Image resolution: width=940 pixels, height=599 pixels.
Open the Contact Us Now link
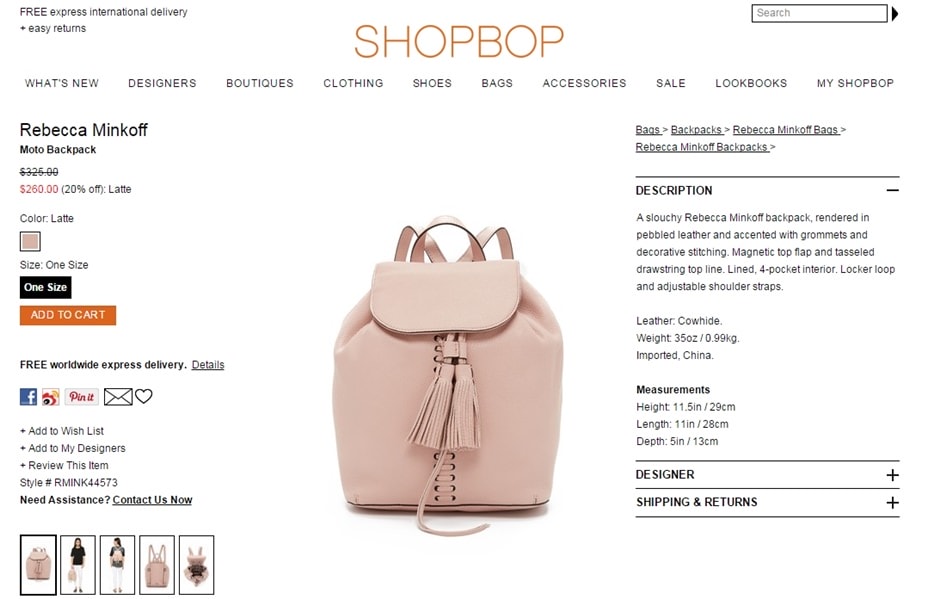[152, 500]
